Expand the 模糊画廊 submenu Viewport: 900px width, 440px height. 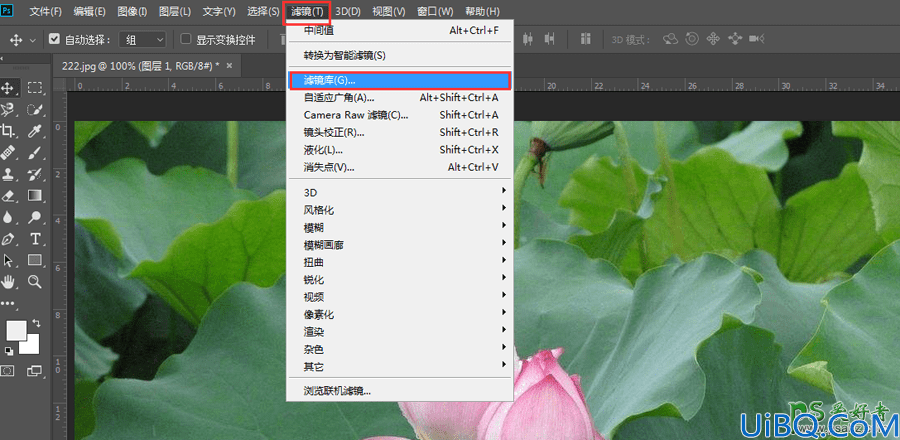[399, 245]
